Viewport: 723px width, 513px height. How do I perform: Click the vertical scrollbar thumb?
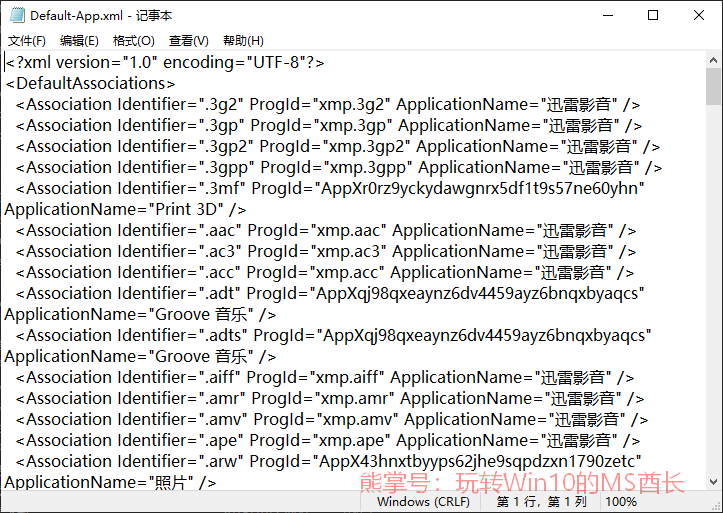tap(713, 87)
